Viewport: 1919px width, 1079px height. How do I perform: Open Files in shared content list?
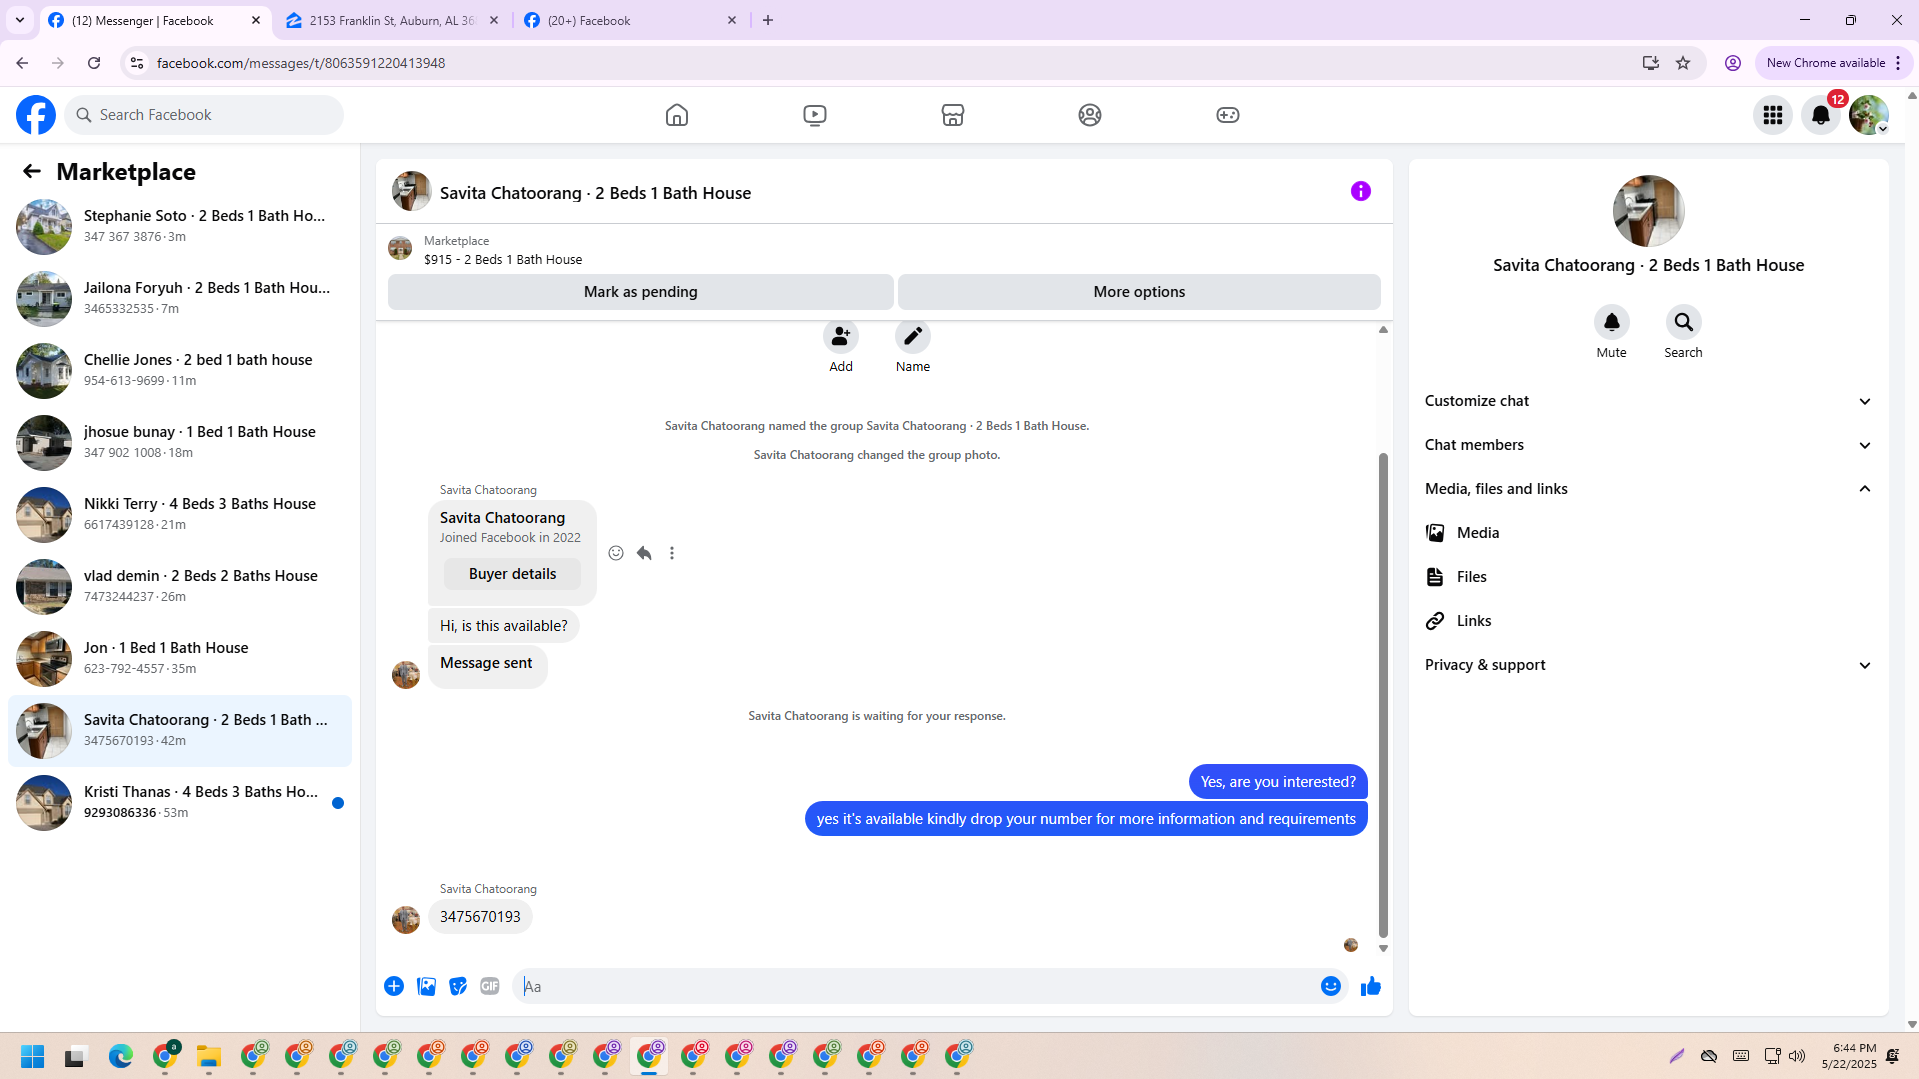(x=1648, y=577)
